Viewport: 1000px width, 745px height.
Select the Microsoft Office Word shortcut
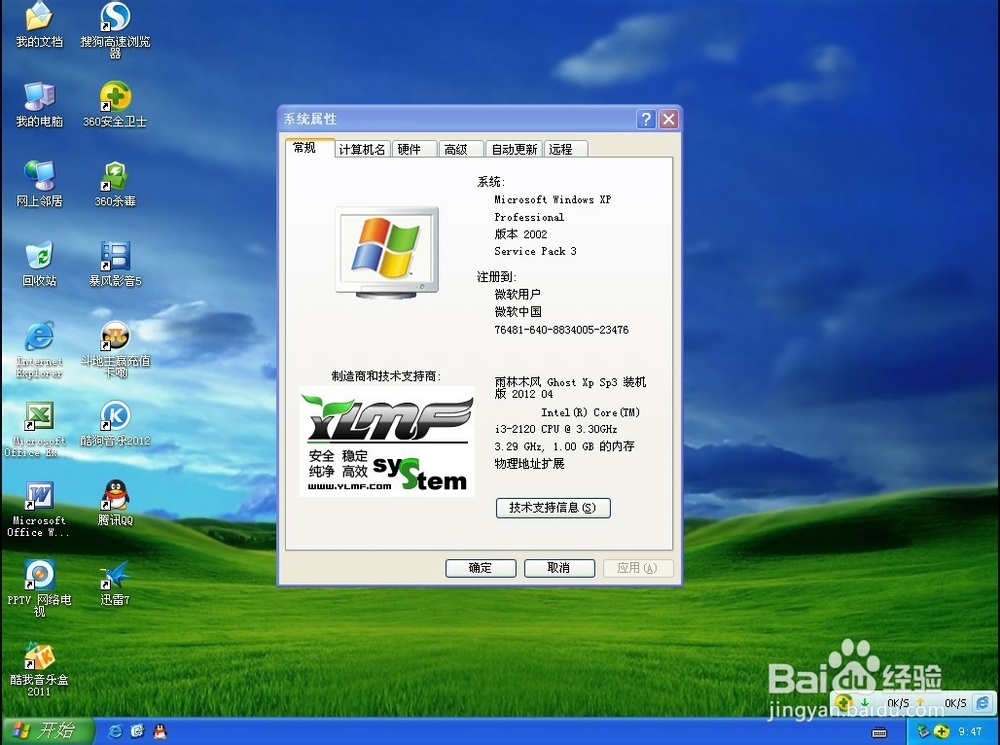tap(38, 509)
